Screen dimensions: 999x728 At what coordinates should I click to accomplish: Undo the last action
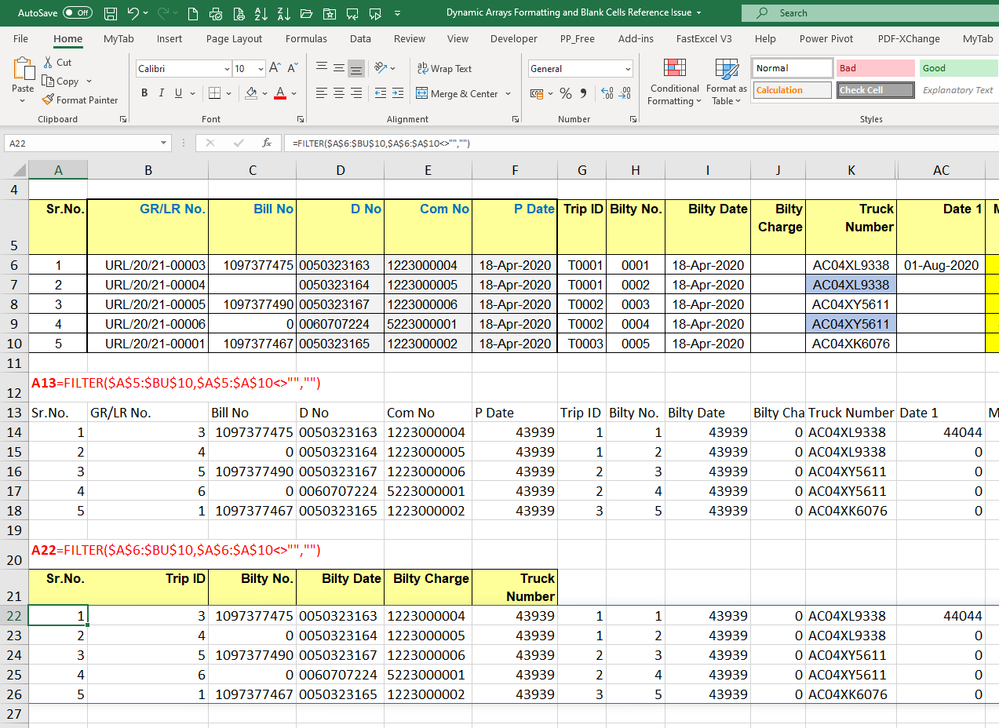(133, 13)
